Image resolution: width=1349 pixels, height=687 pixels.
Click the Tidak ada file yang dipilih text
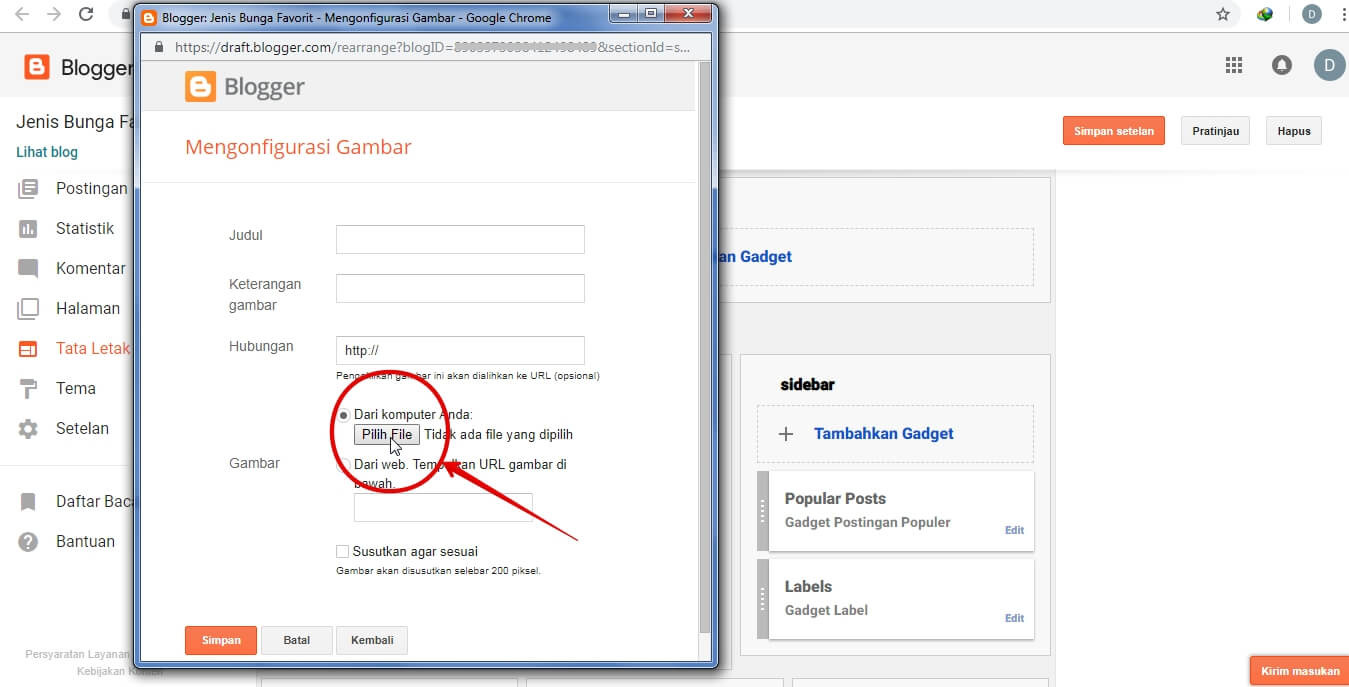point(499,435)
